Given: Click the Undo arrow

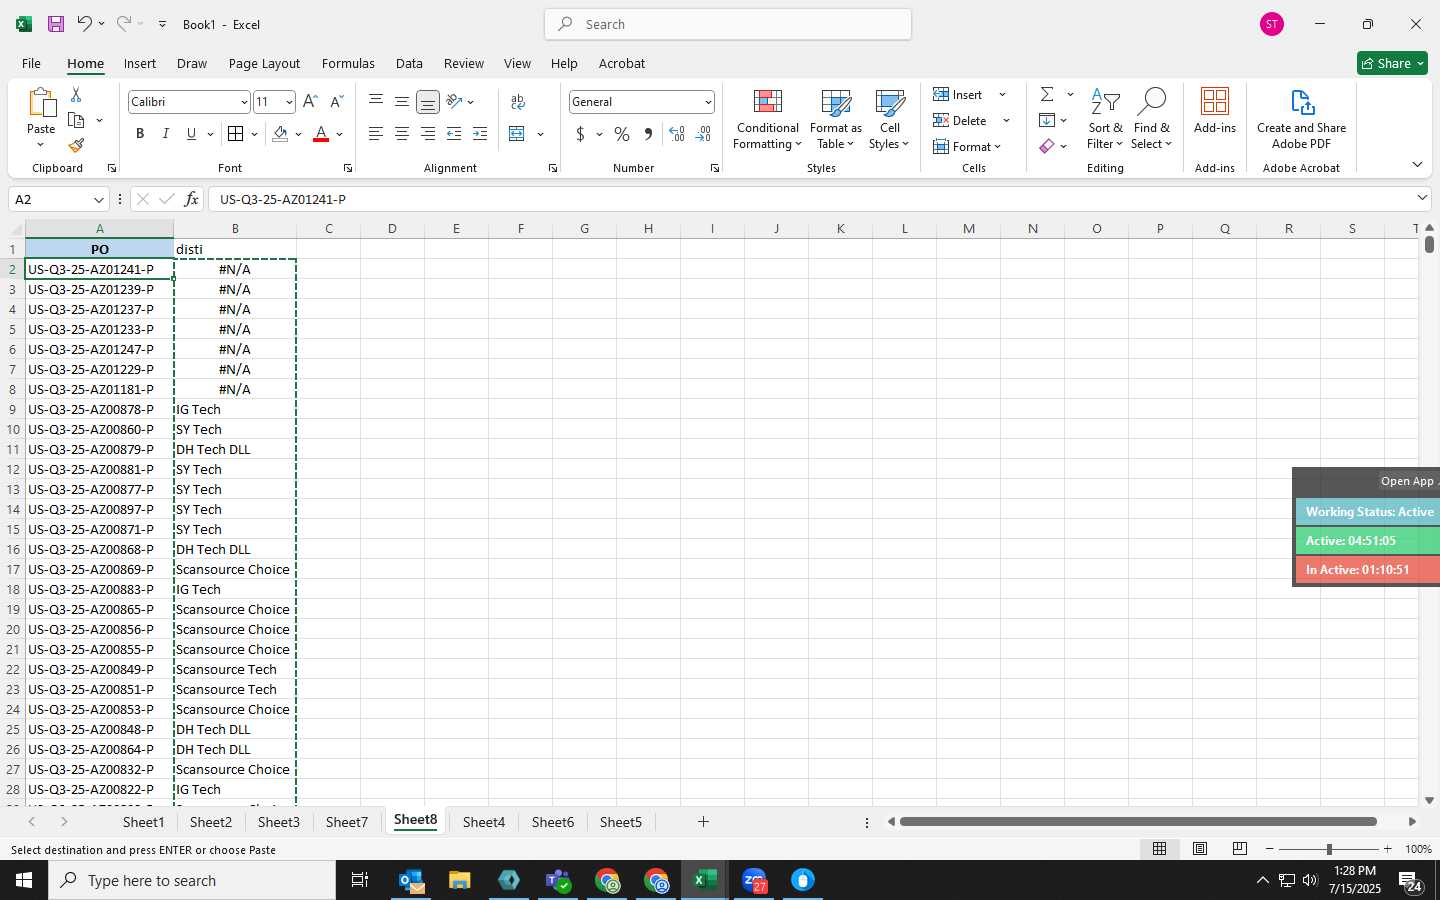Looking at the screenshot, I should click(85, 24).
